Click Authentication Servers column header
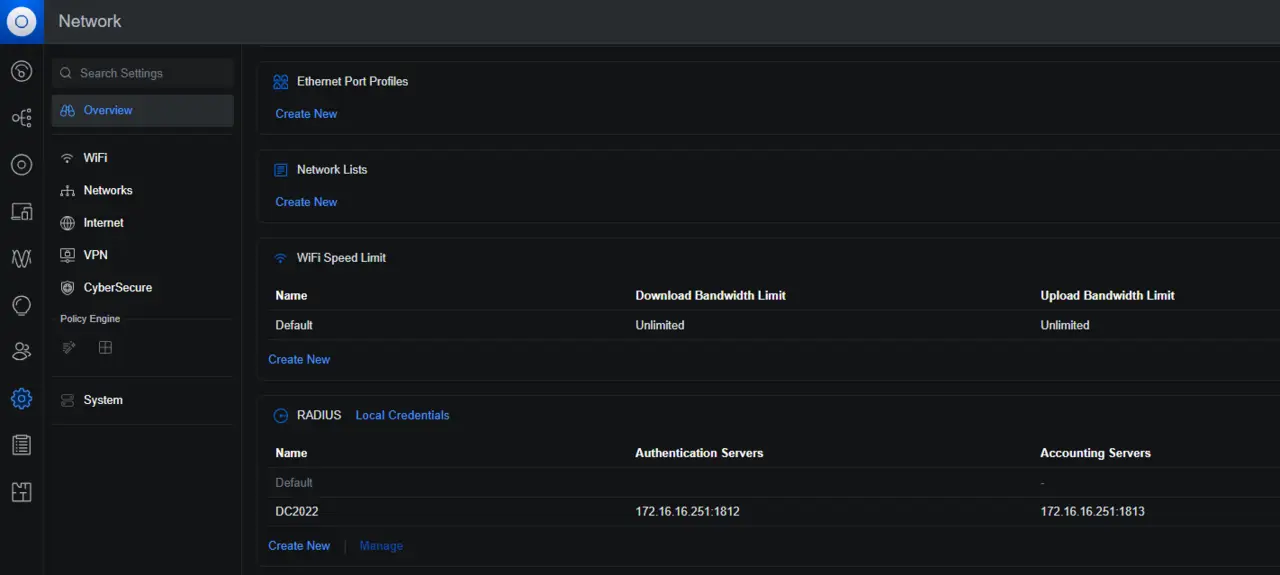Image resolution: width=1280 pixels, height=575 pixels. point(699,453)
